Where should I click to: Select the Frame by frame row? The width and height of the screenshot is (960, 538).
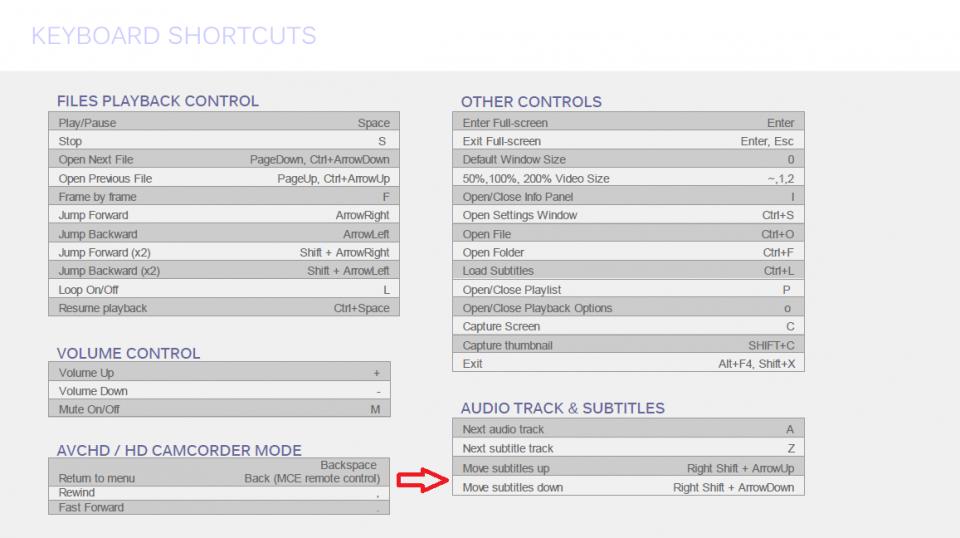coord(223,197)
